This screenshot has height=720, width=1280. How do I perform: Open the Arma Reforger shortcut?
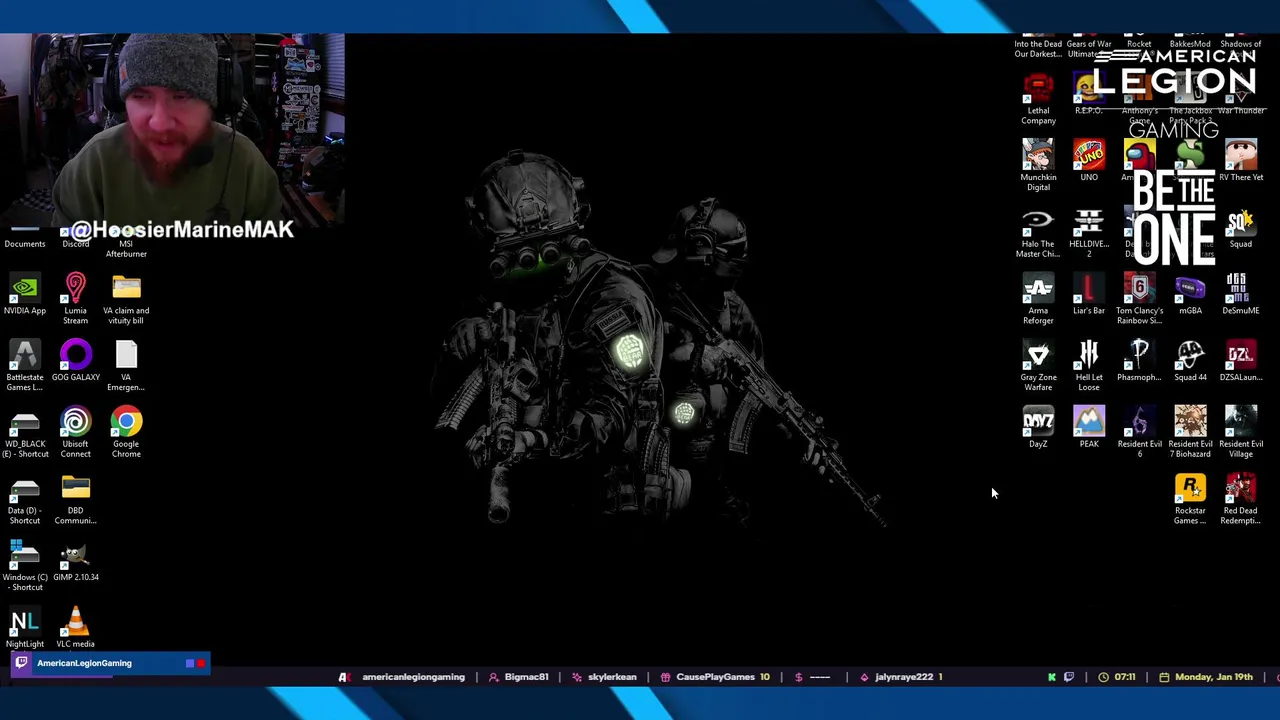[1038, 298]
